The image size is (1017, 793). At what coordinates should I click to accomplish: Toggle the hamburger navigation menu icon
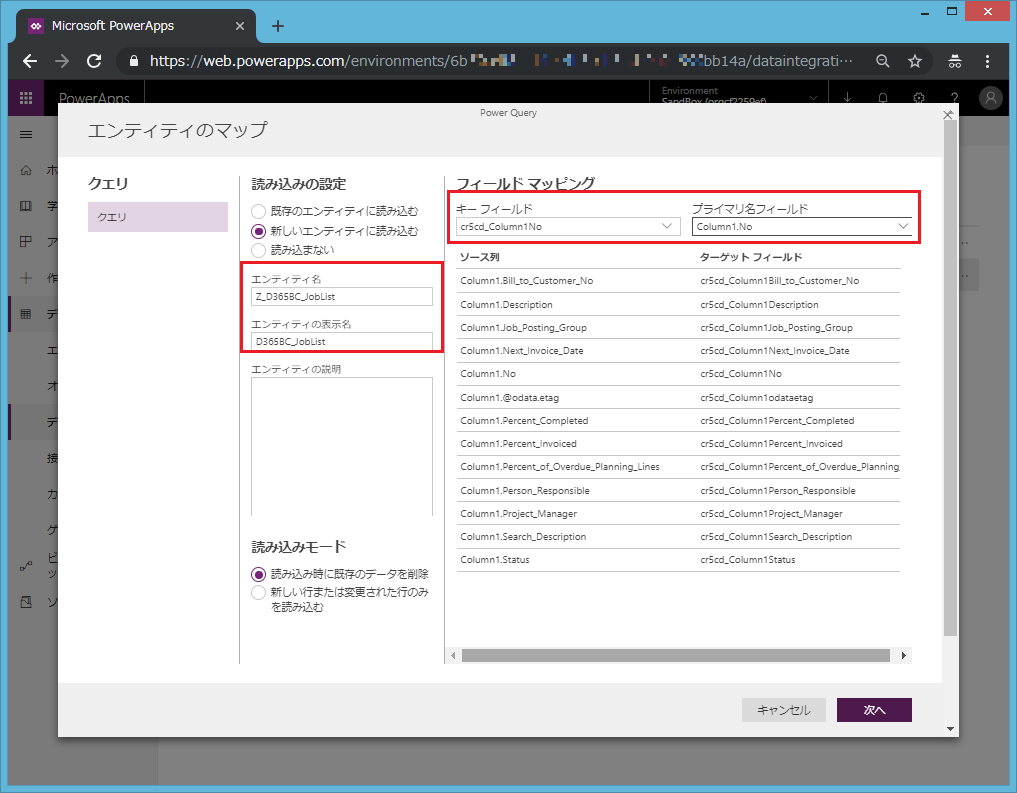(x=26, y=134)
